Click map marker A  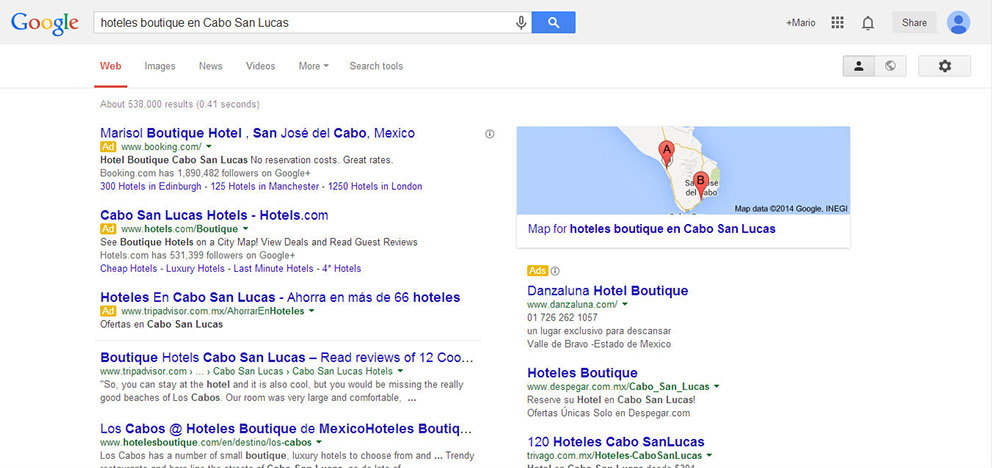click(665, 154)
